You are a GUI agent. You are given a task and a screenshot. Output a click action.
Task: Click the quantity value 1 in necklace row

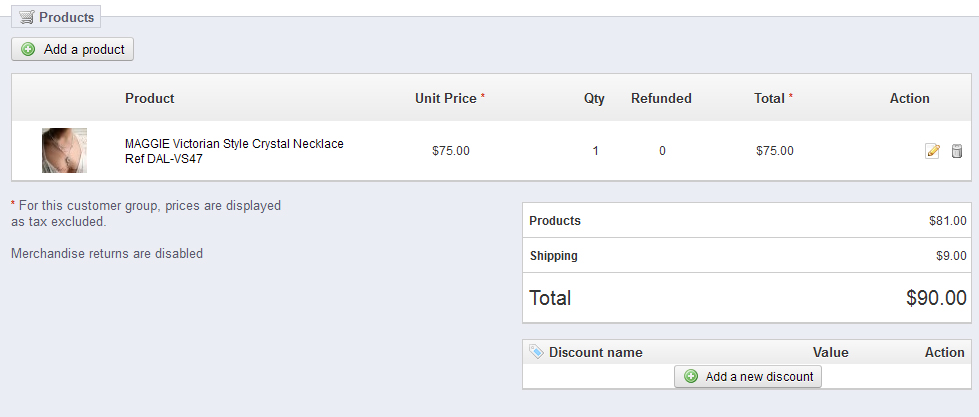[x=596, y=151]
